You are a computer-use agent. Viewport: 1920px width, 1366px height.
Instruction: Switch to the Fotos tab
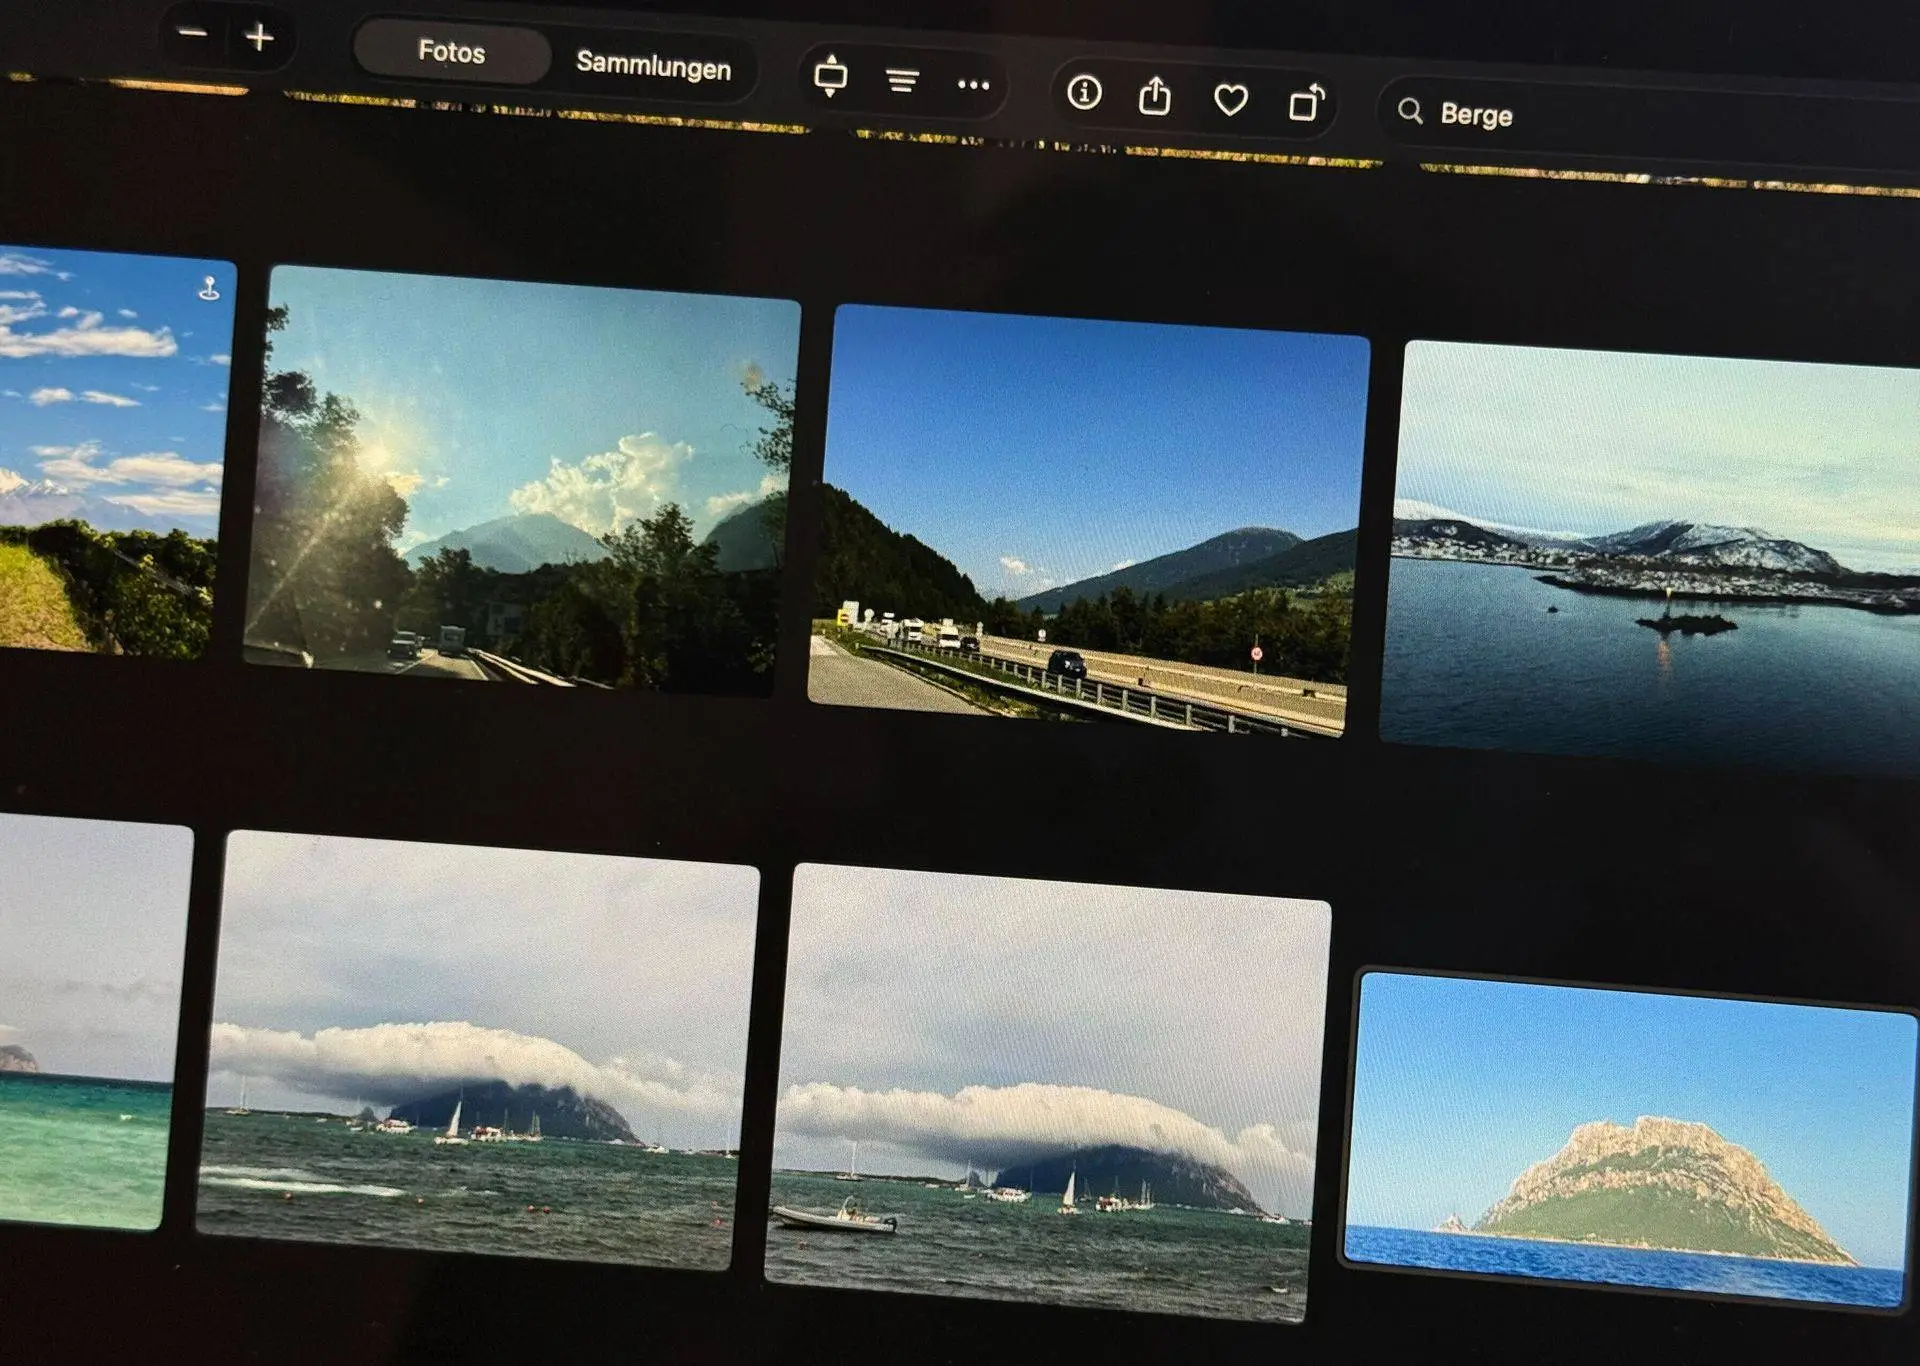(451, 52)
